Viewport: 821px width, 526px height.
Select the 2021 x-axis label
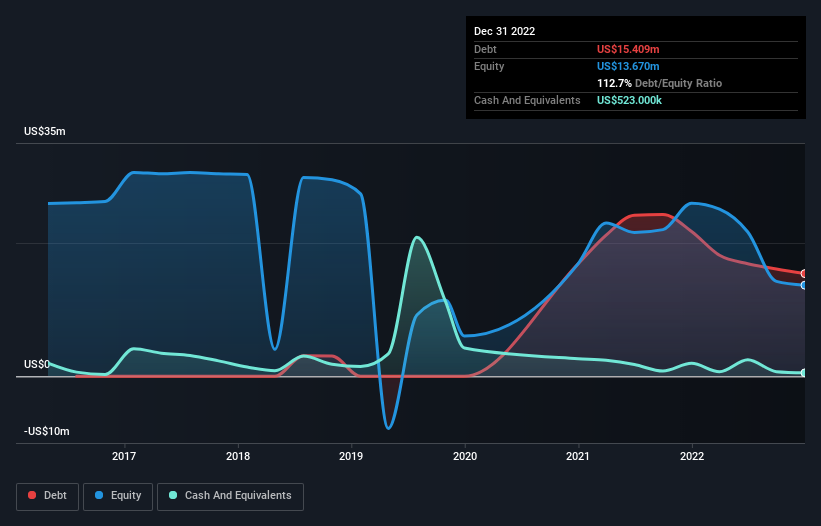(578, 456)
